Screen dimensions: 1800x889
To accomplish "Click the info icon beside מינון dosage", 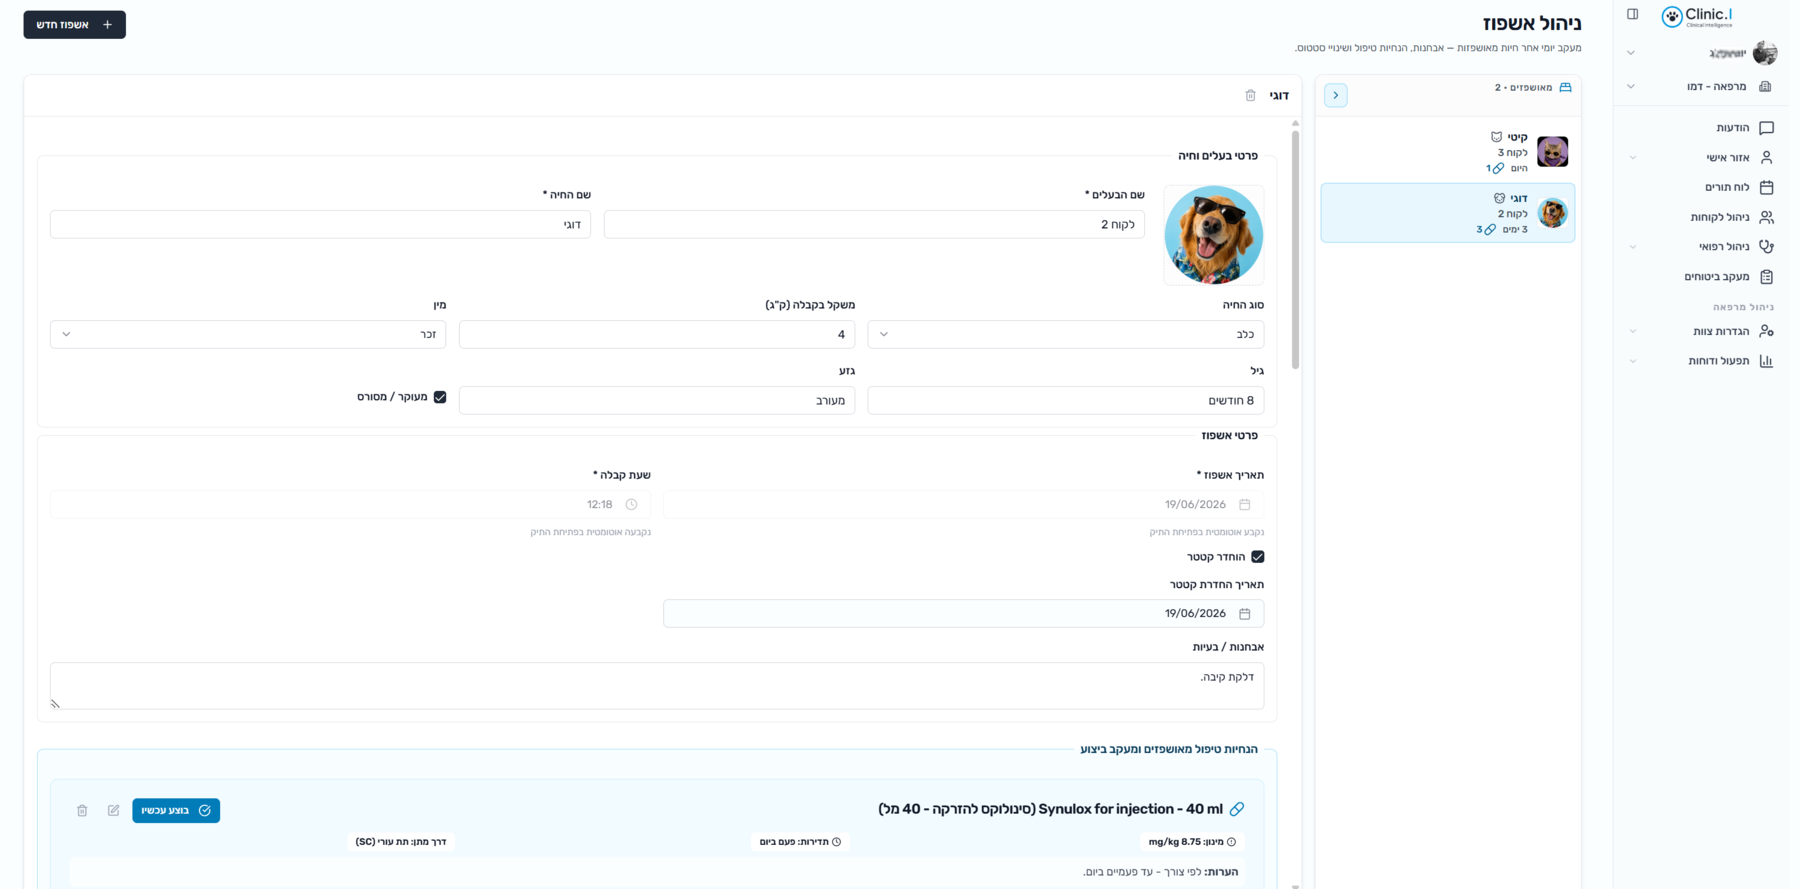I will (1231, 842).
